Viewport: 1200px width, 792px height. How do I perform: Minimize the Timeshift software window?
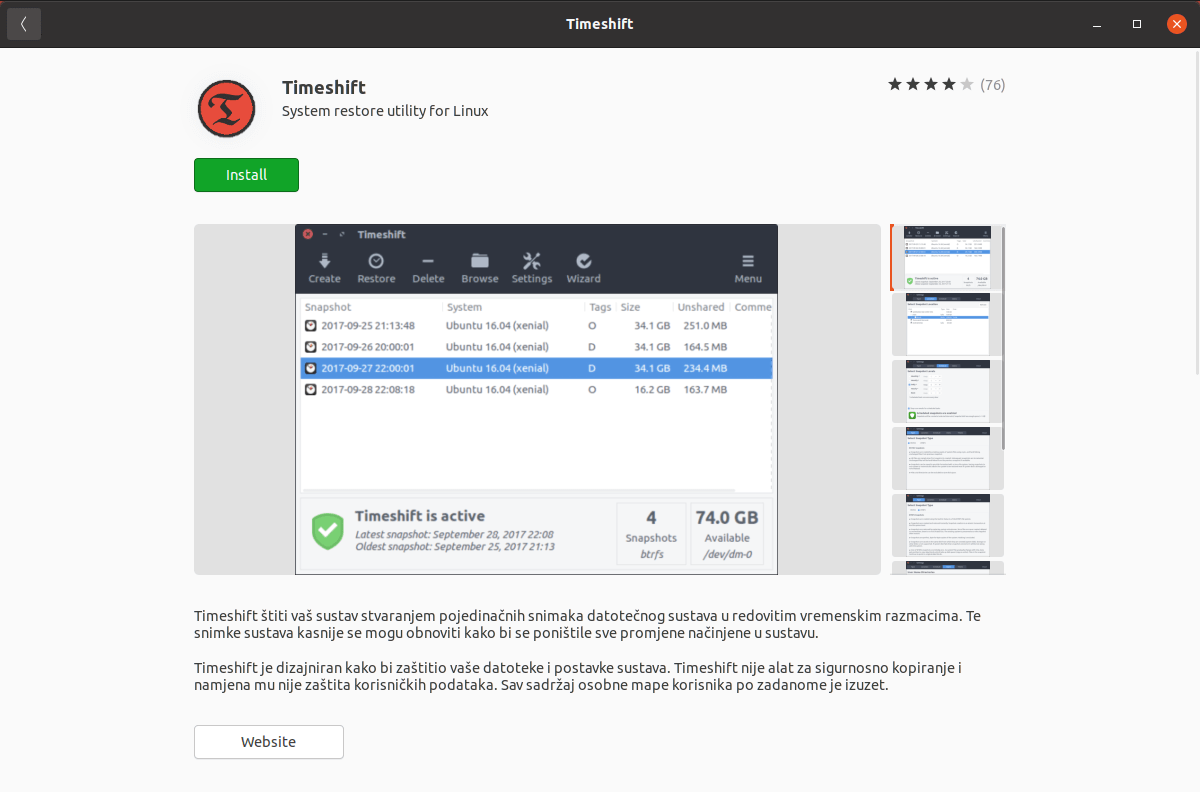pos(1099,24)
